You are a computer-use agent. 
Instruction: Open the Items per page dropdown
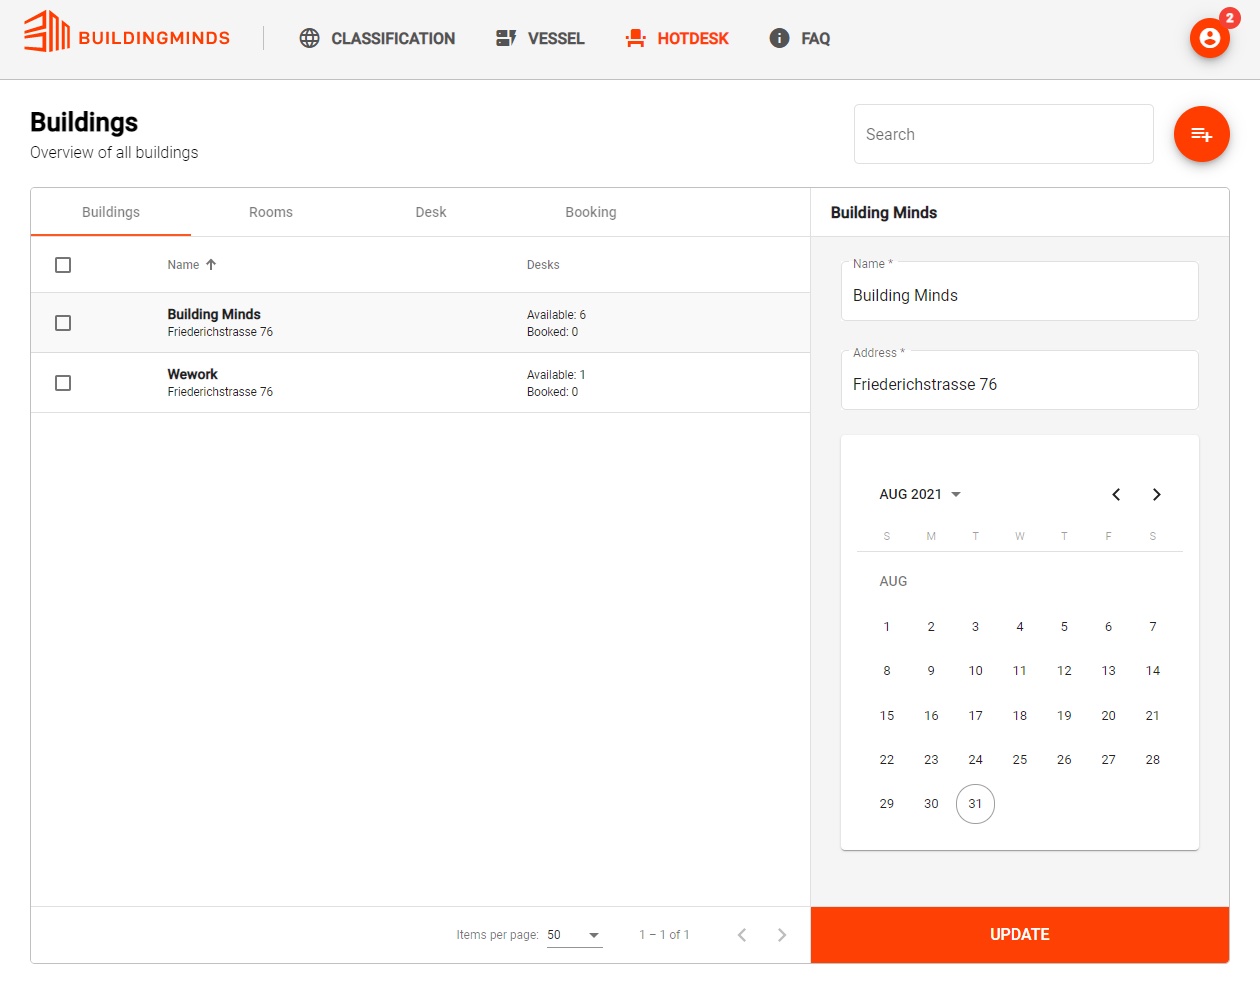point(574,935)
